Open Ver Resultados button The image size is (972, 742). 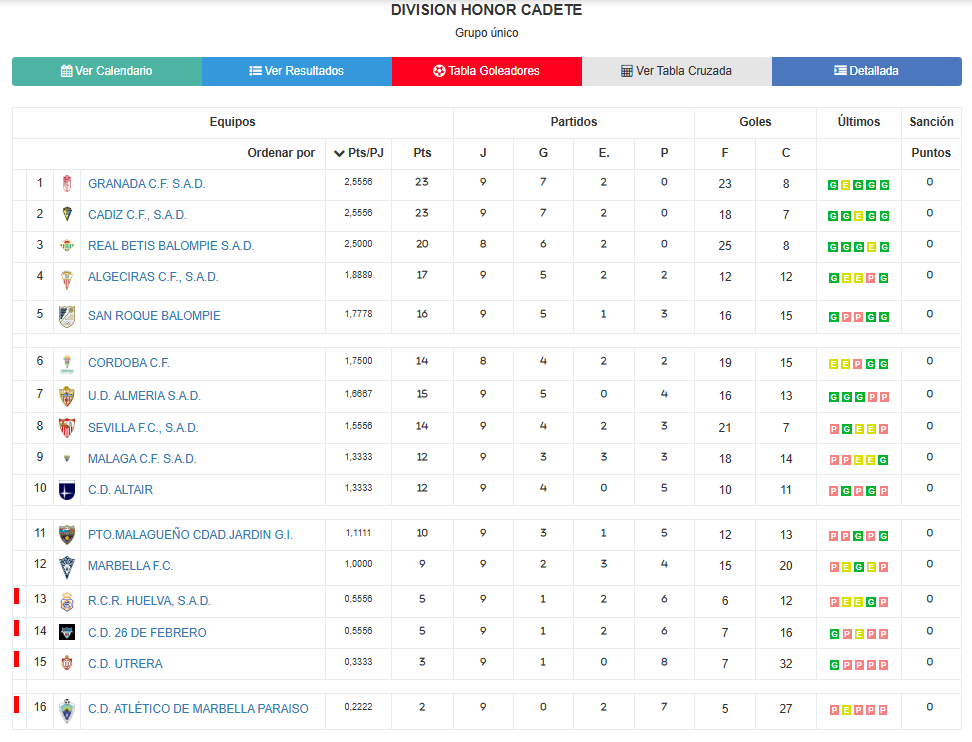(297, 71)
